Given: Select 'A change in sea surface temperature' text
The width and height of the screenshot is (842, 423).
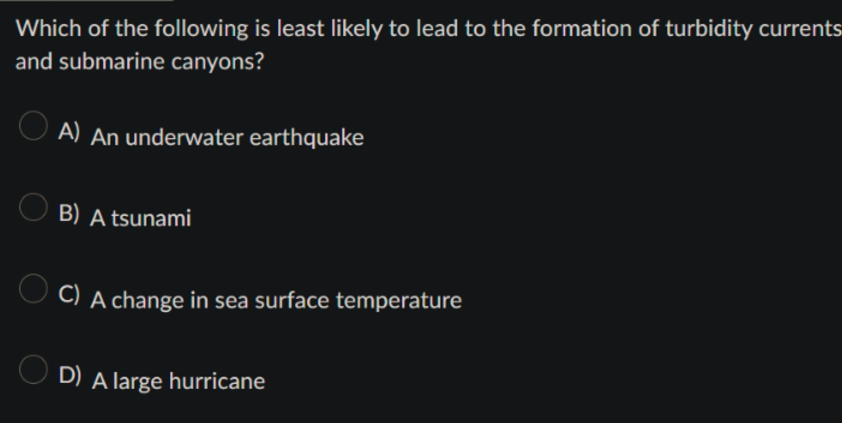Looking at the screenshot, I should pos(276,300).
